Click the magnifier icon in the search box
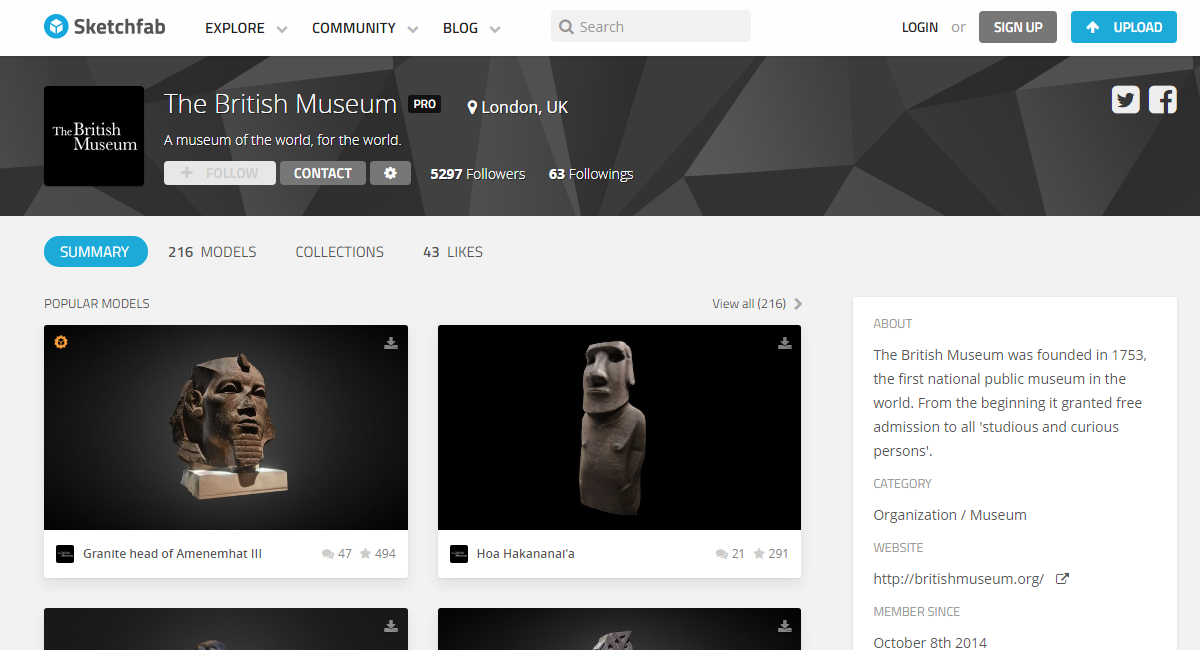Image resolution: width=1200 pixels, height=650 pixels. tap(566, 27)
